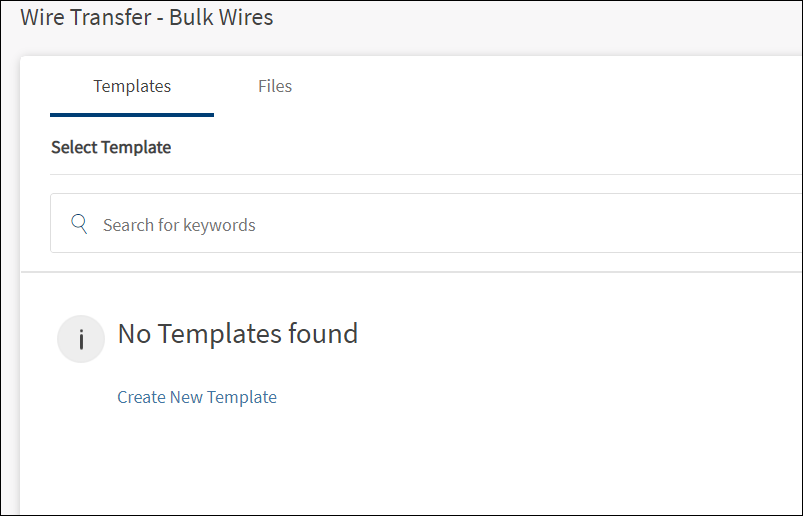Return to the bulk wire Templates view
The width and height of the screenshot is (803, 516).
click(x=132, y=86)
